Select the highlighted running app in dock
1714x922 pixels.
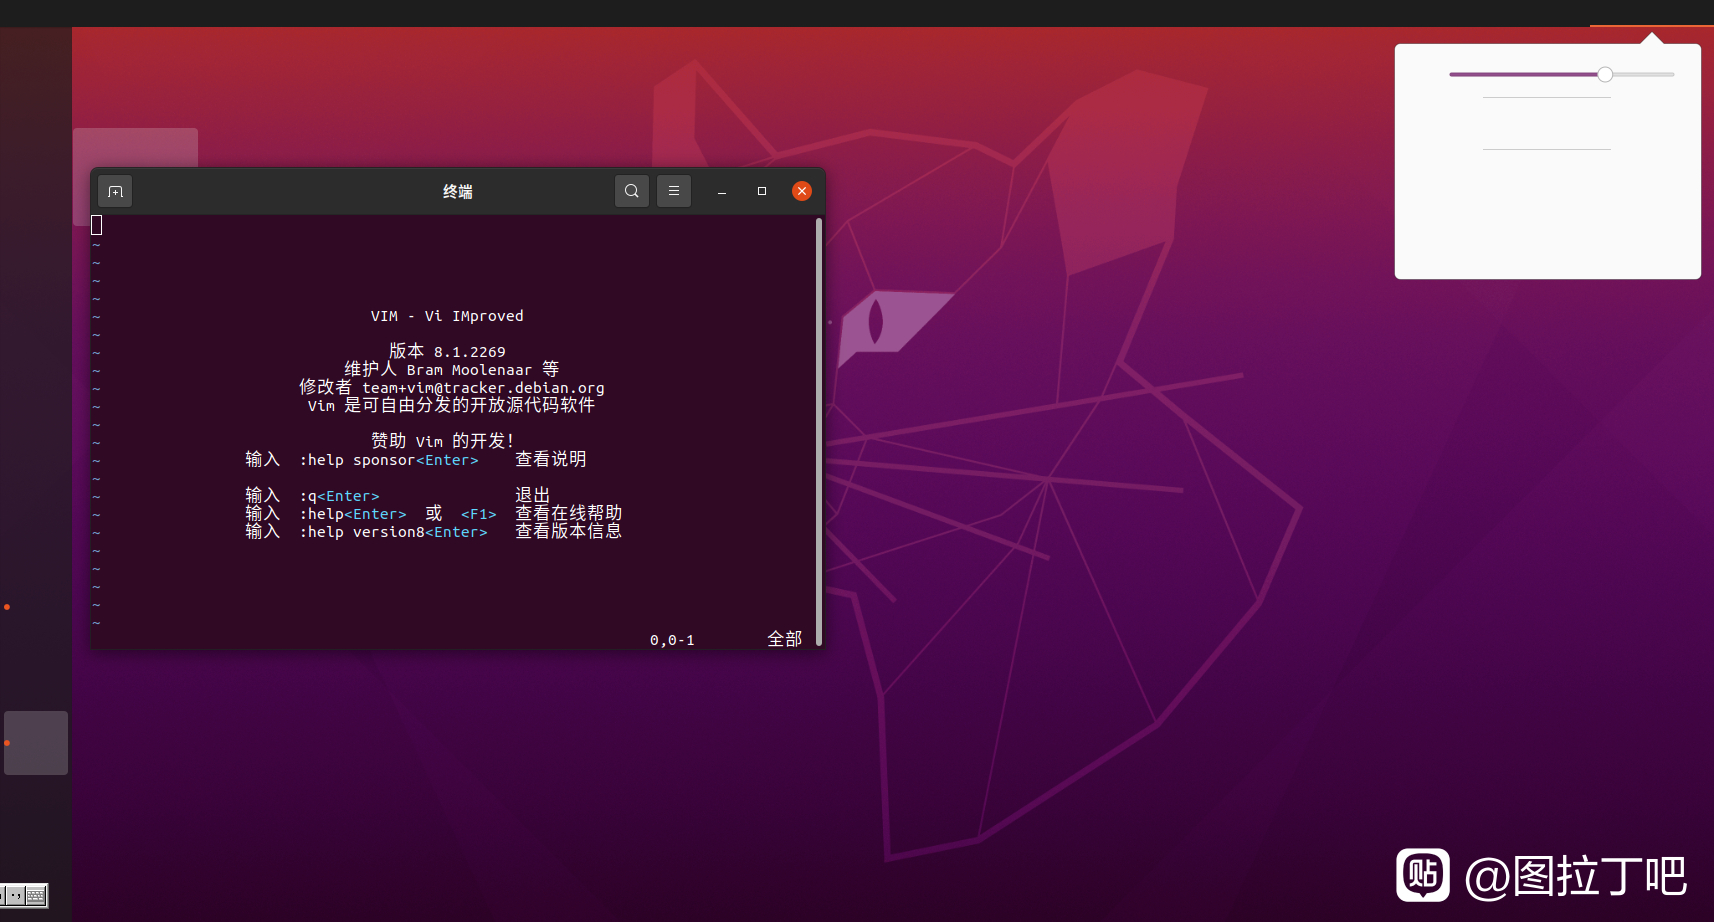pos(36,743)
